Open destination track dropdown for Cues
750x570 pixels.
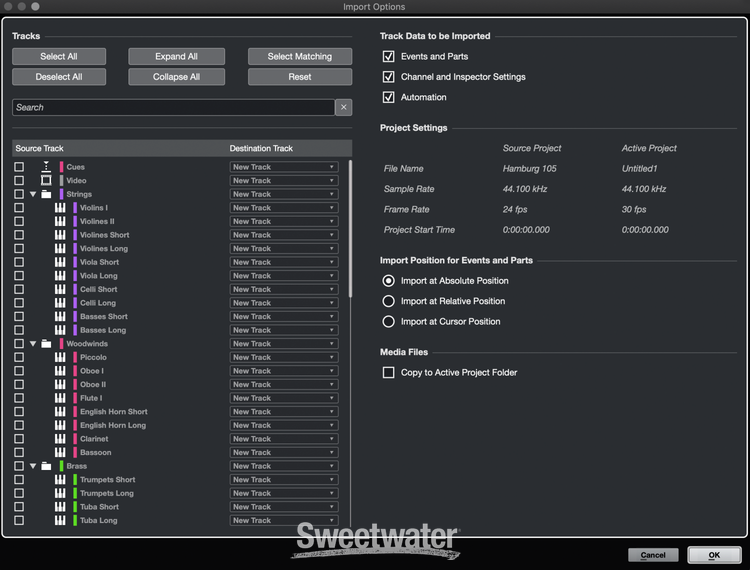pyautogui.click(x=284, y=167)
